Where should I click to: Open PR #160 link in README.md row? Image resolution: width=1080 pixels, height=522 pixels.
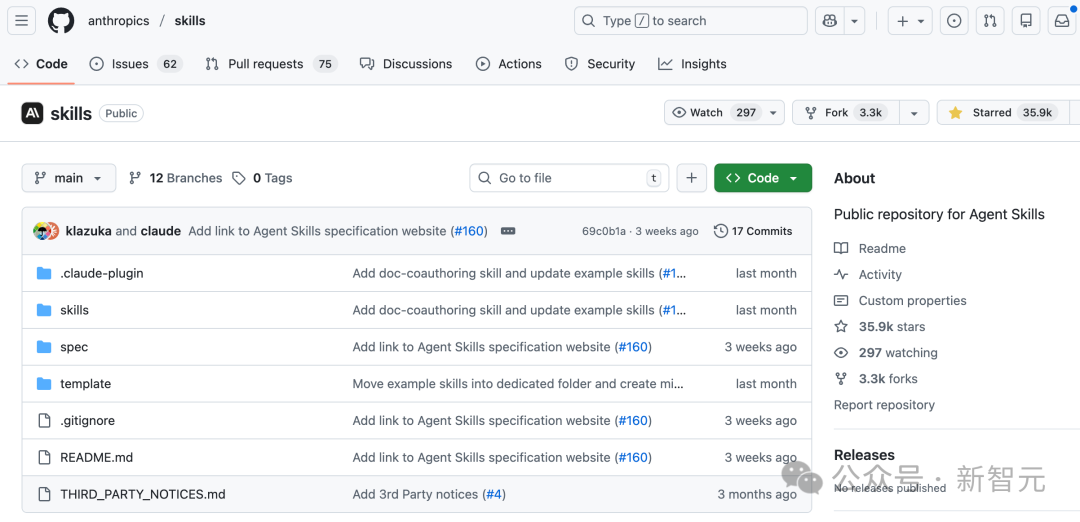click(633, 457)
